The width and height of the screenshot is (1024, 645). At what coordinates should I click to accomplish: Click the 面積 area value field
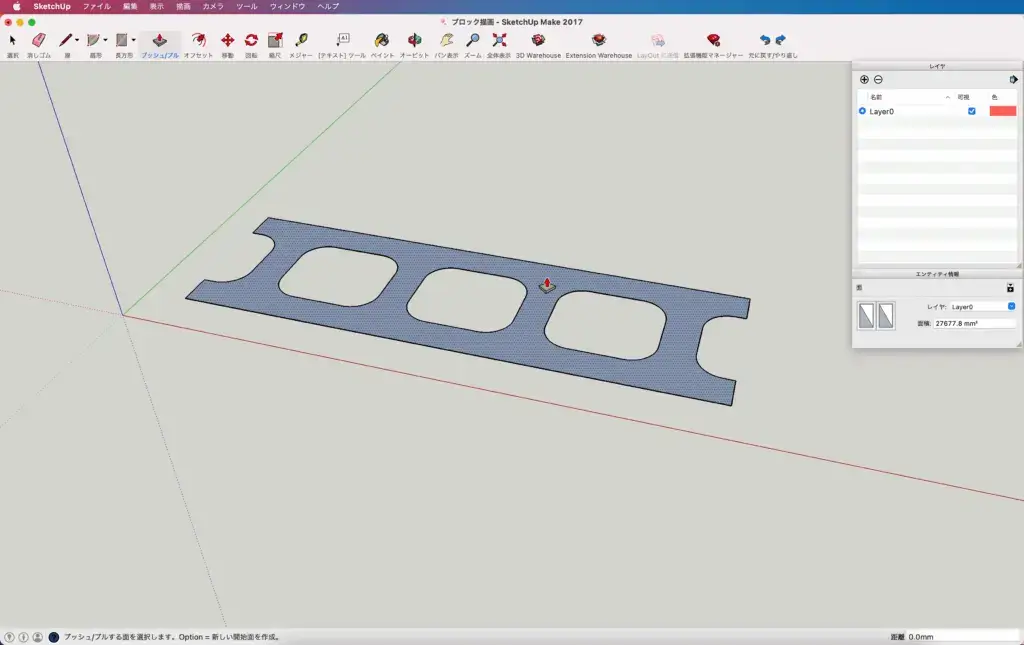pos(974,323)
